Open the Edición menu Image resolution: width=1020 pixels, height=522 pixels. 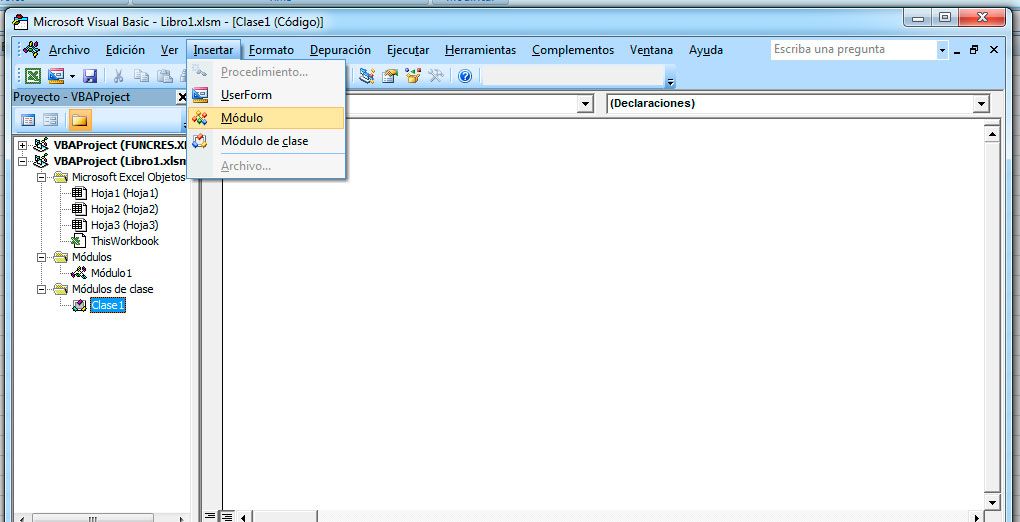point(125,50)
